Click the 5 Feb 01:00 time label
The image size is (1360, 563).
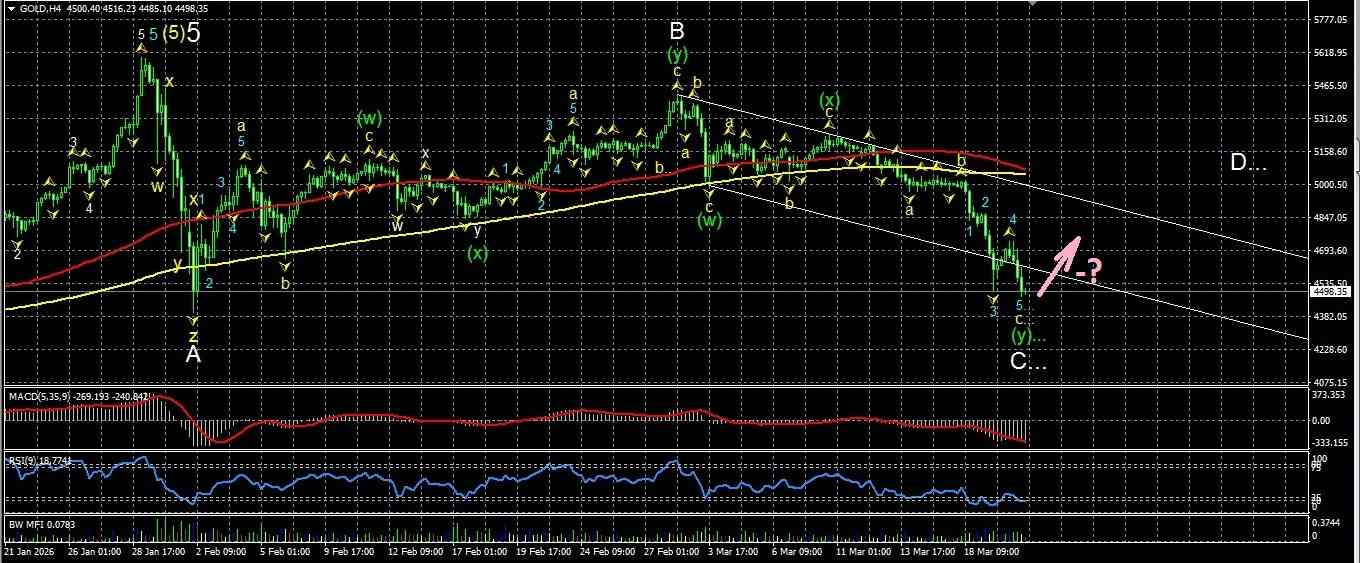pos(285,551)
